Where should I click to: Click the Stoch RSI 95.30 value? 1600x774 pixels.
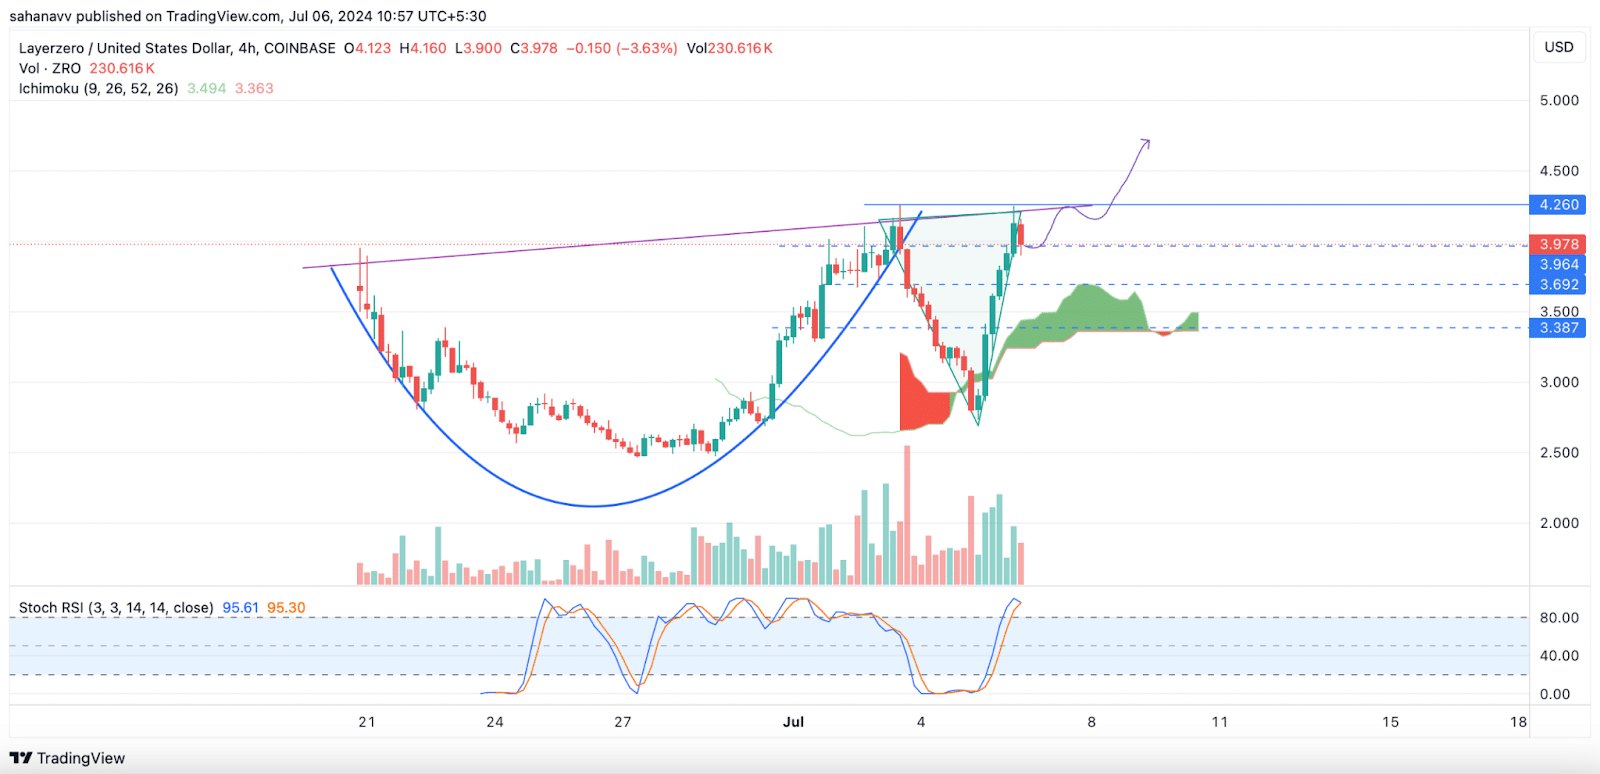click(x=286, y=608)
